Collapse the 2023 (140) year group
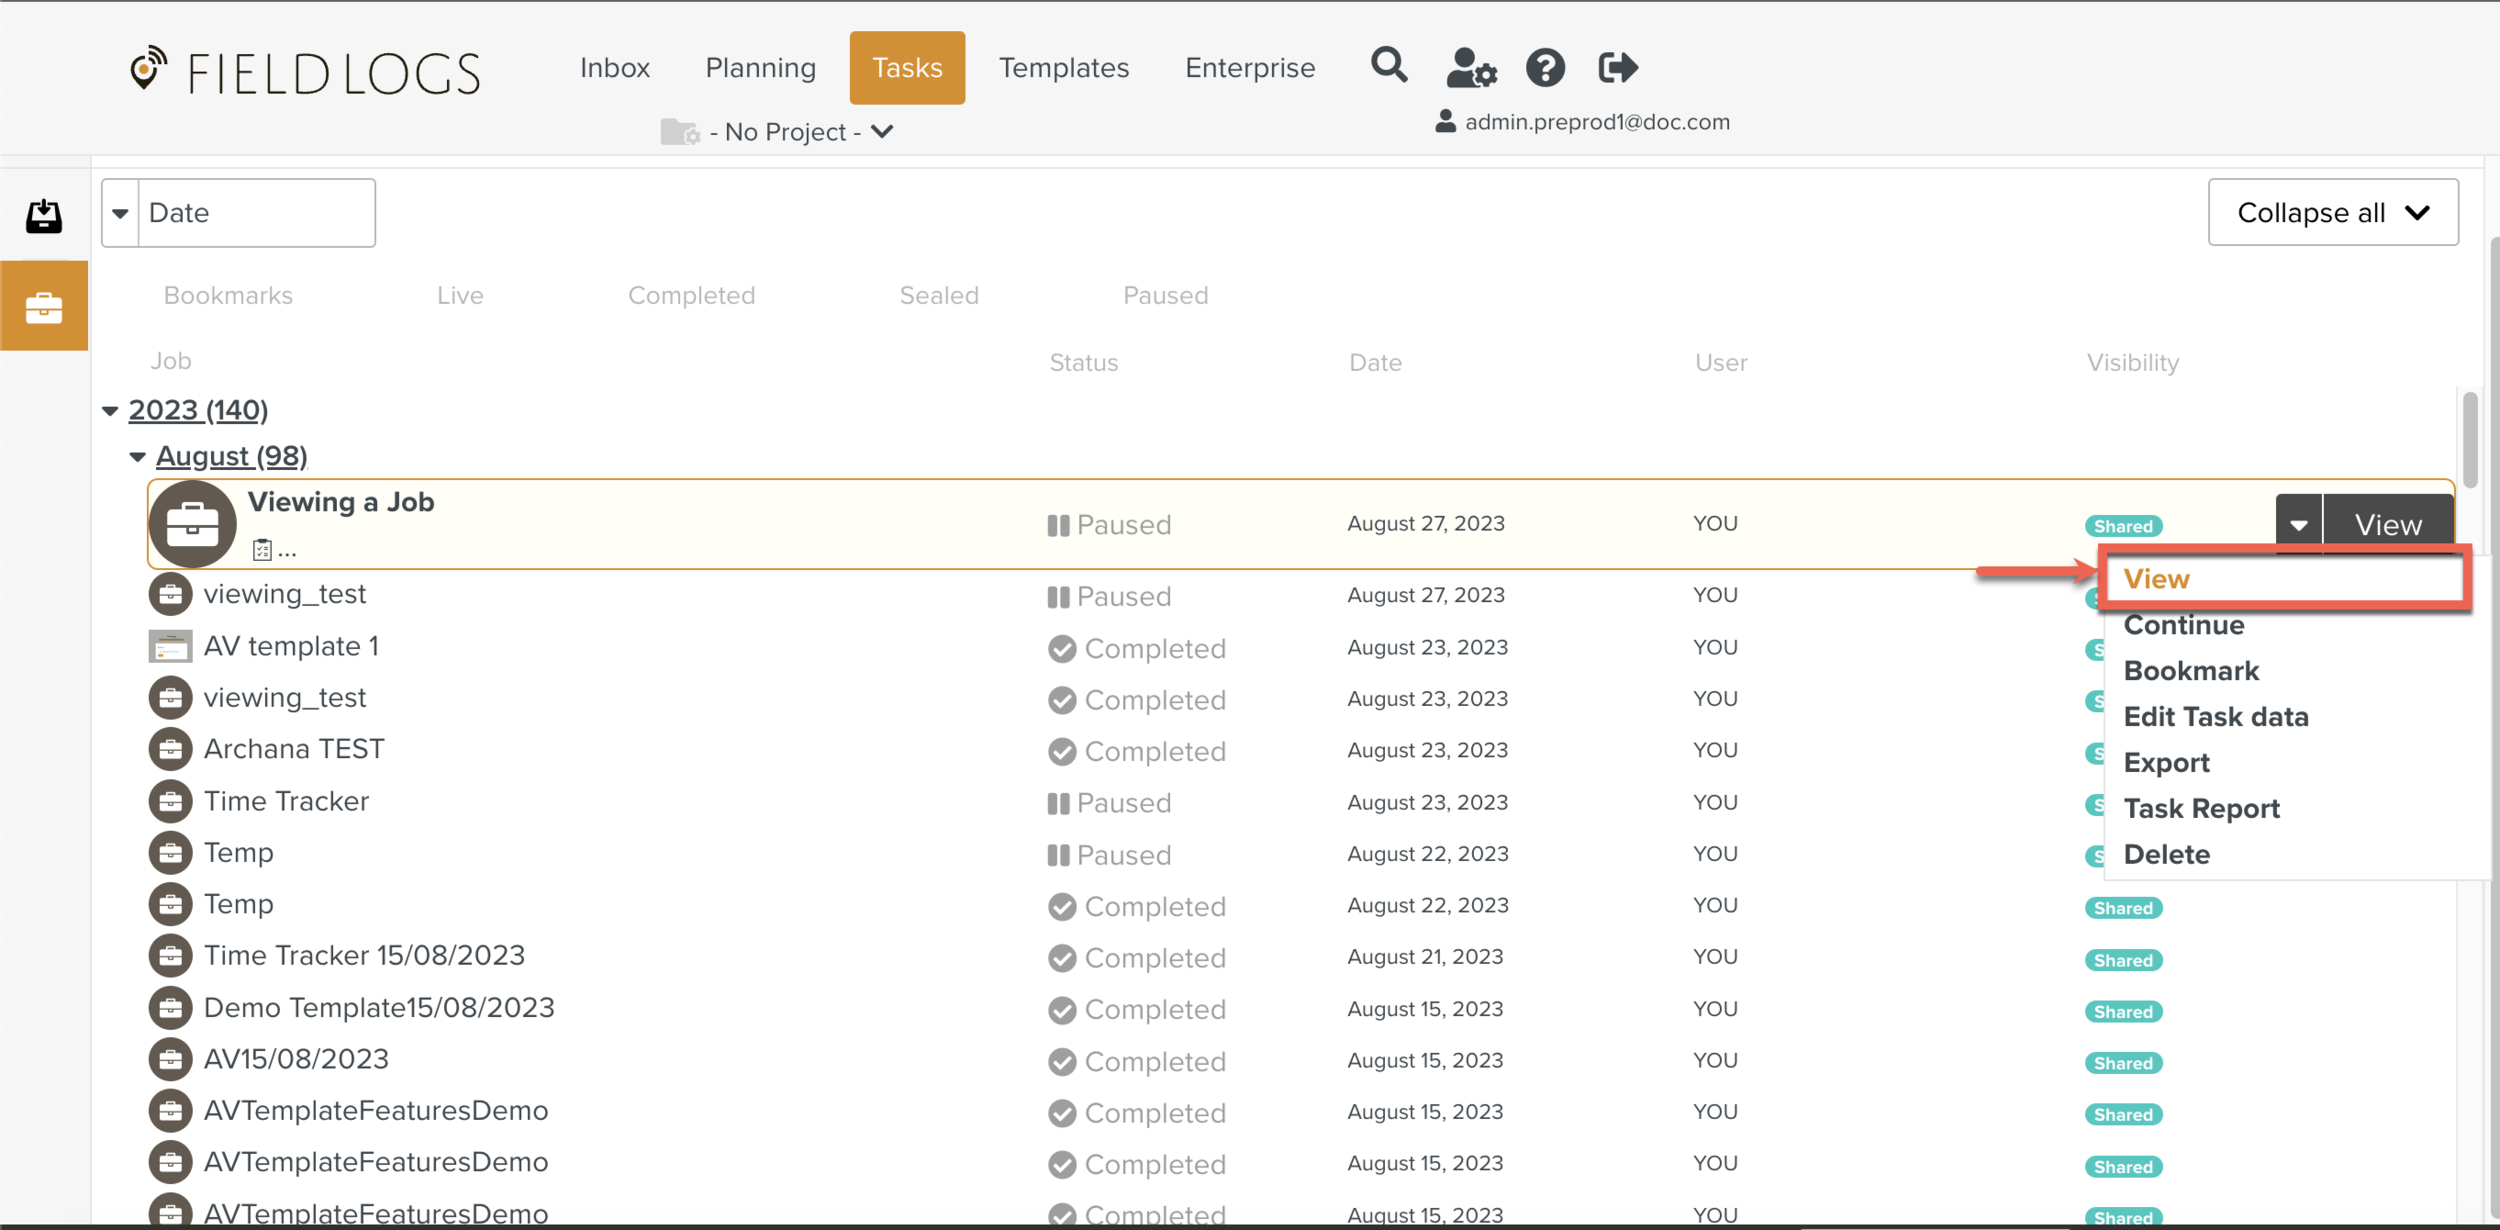This screenshot has height=1230, width=2500. pyautogui.click(x=110, y=411)
